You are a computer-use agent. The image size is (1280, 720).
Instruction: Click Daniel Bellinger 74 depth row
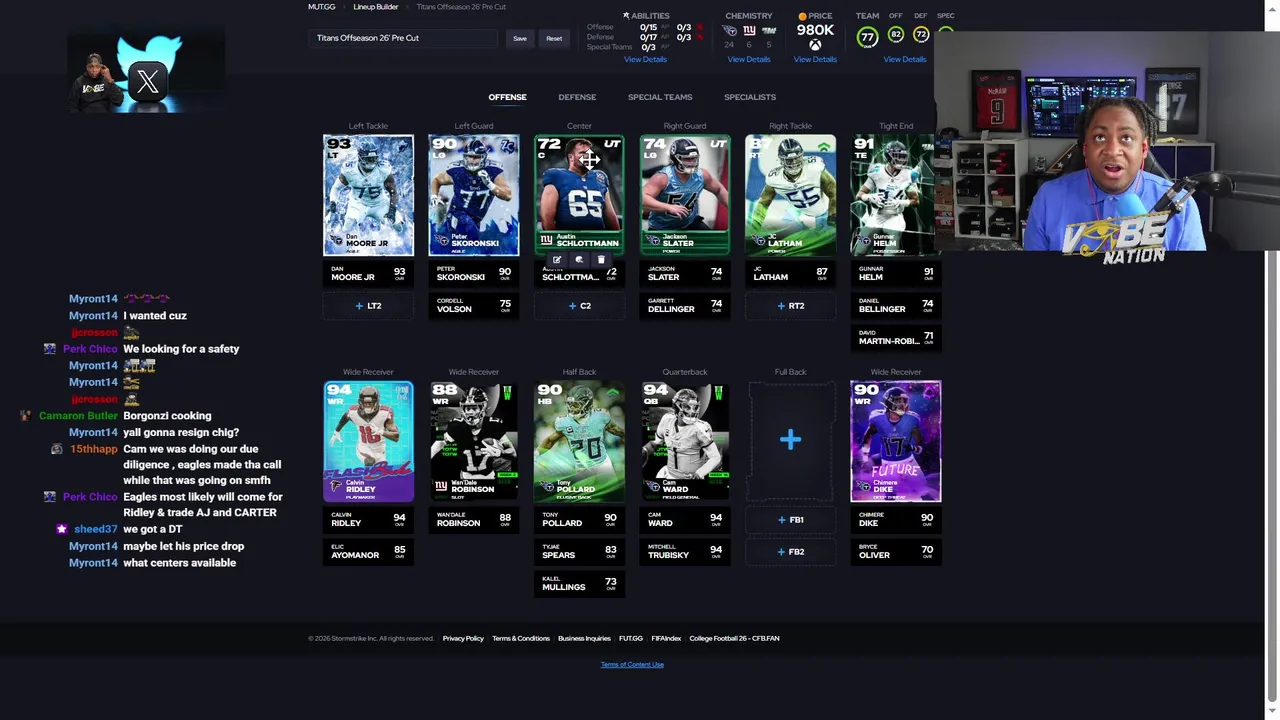(x=896, y=306)
